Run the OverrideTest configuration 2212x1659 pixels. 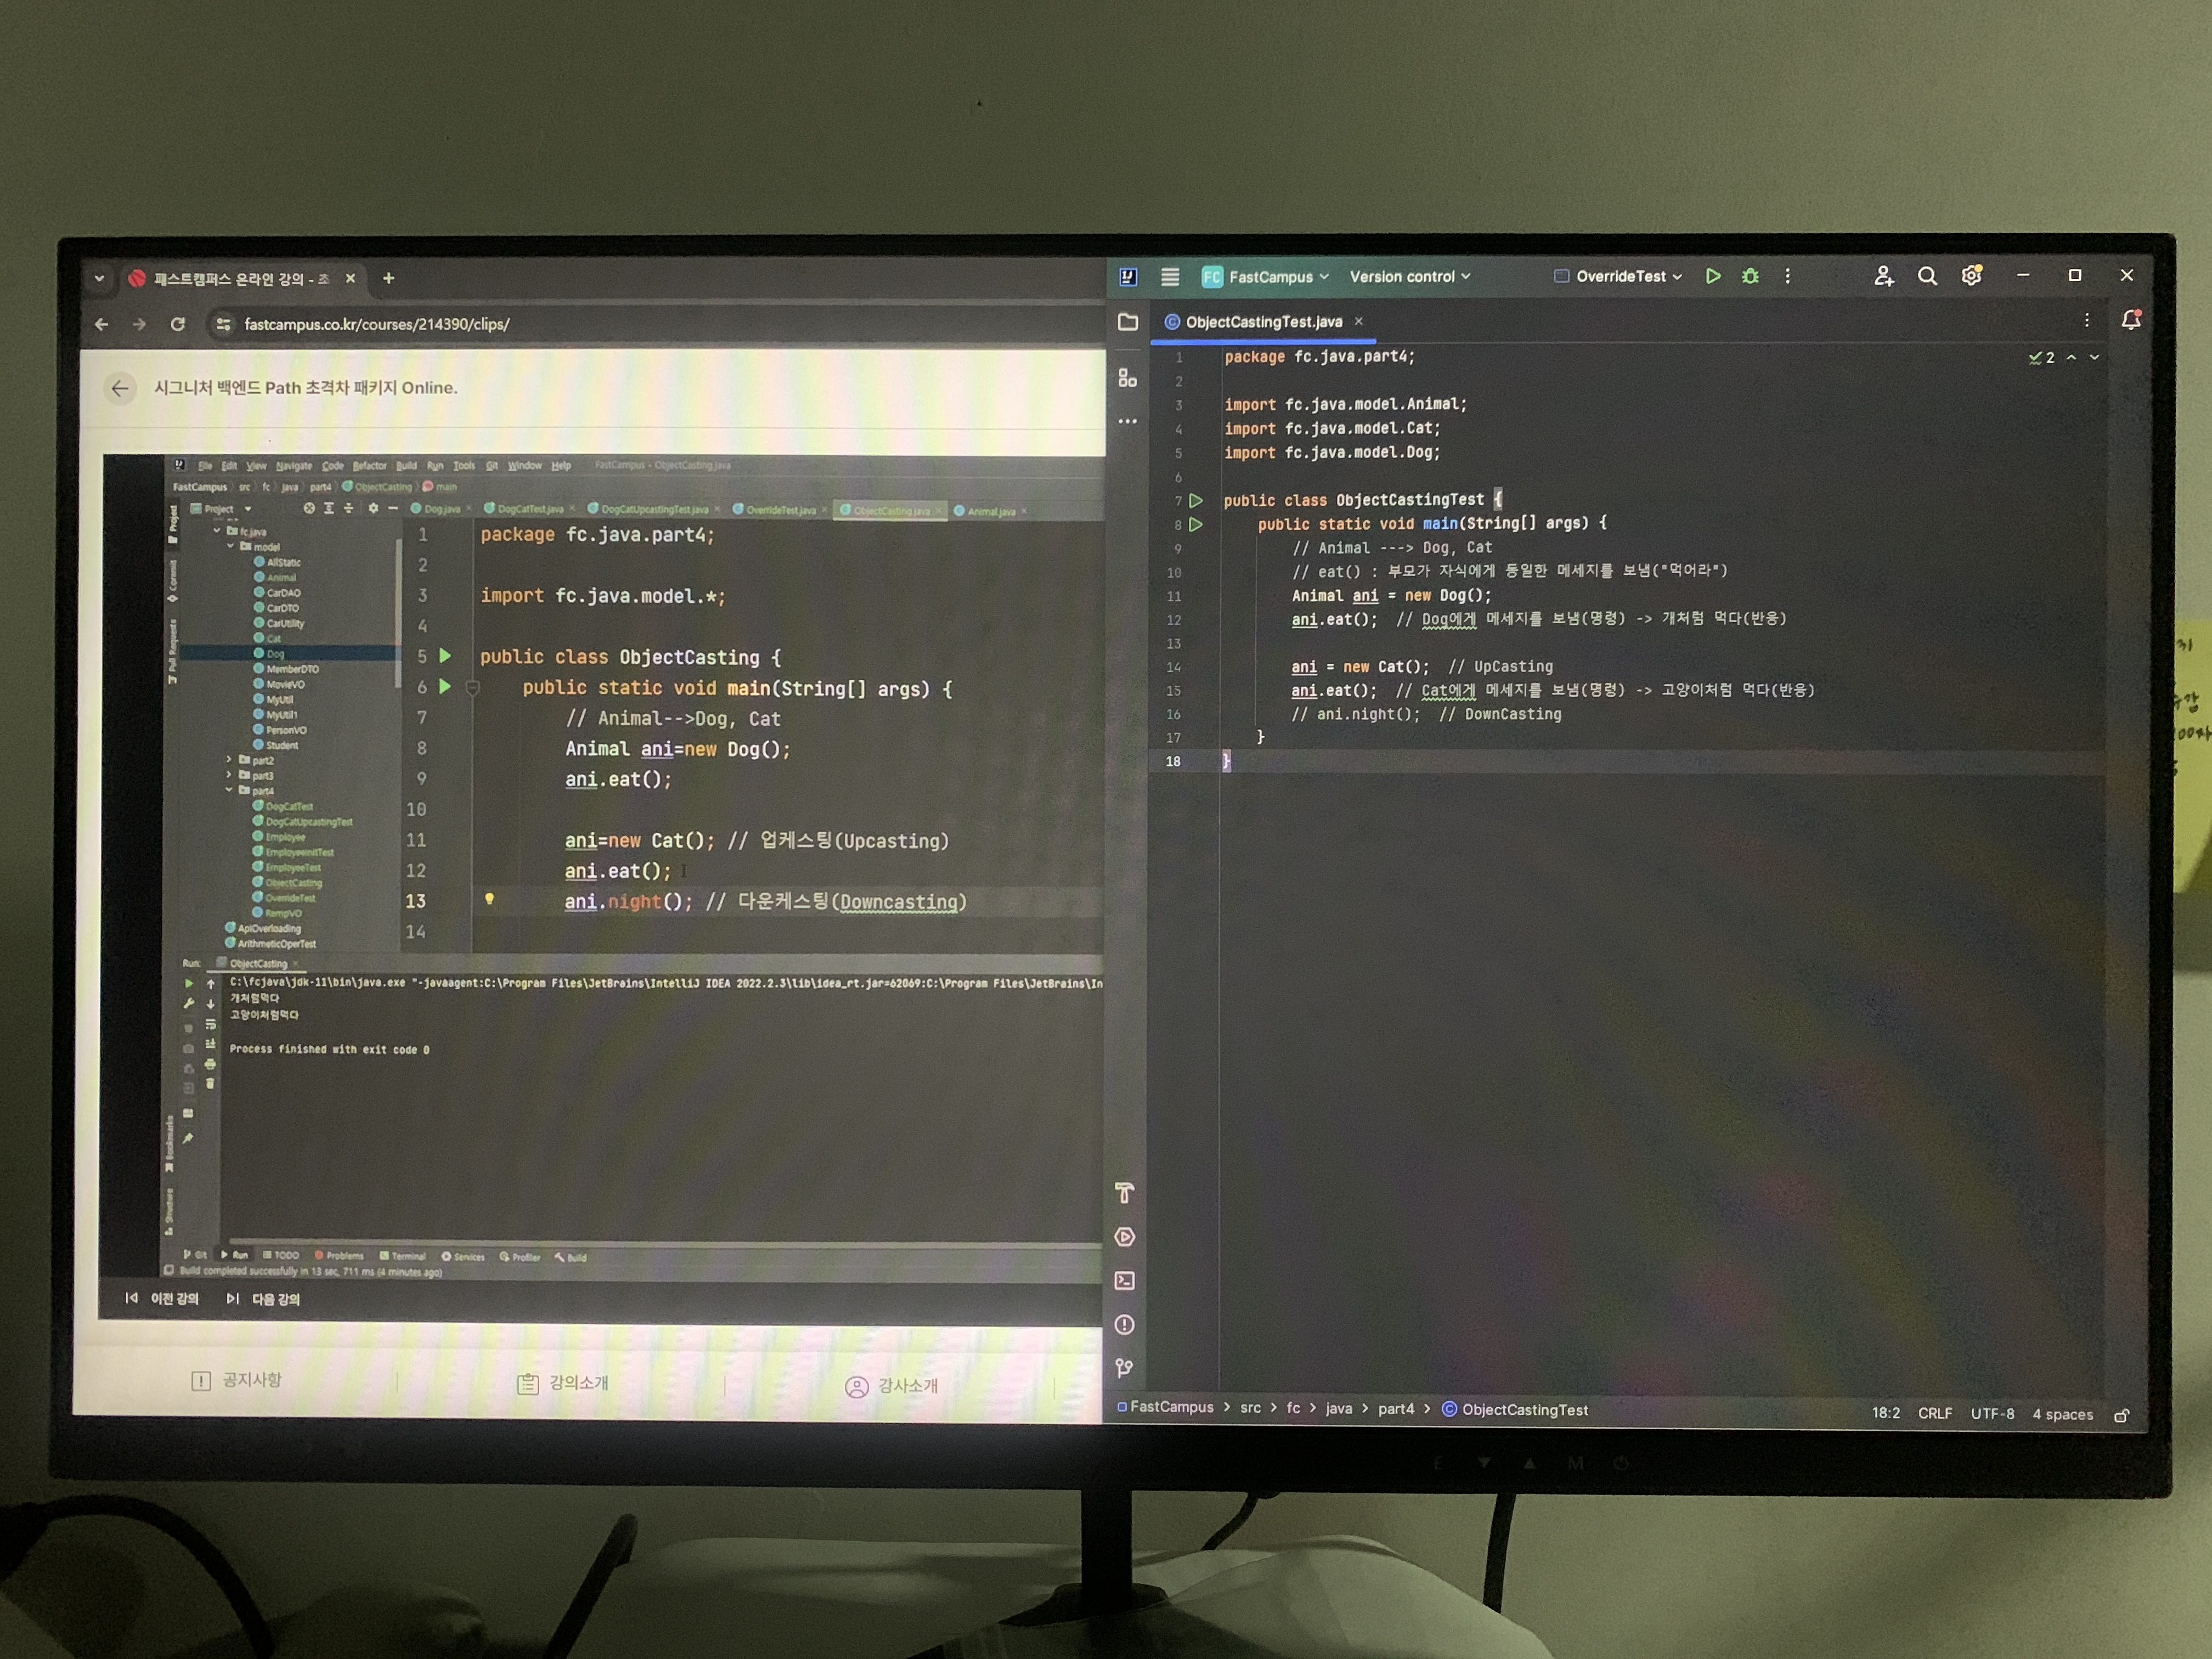(x=1712, y=276)
